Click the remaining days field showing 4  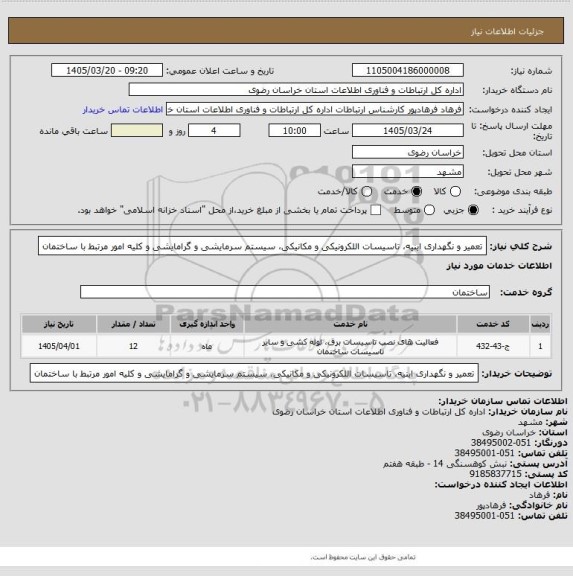tap(214, 131)
